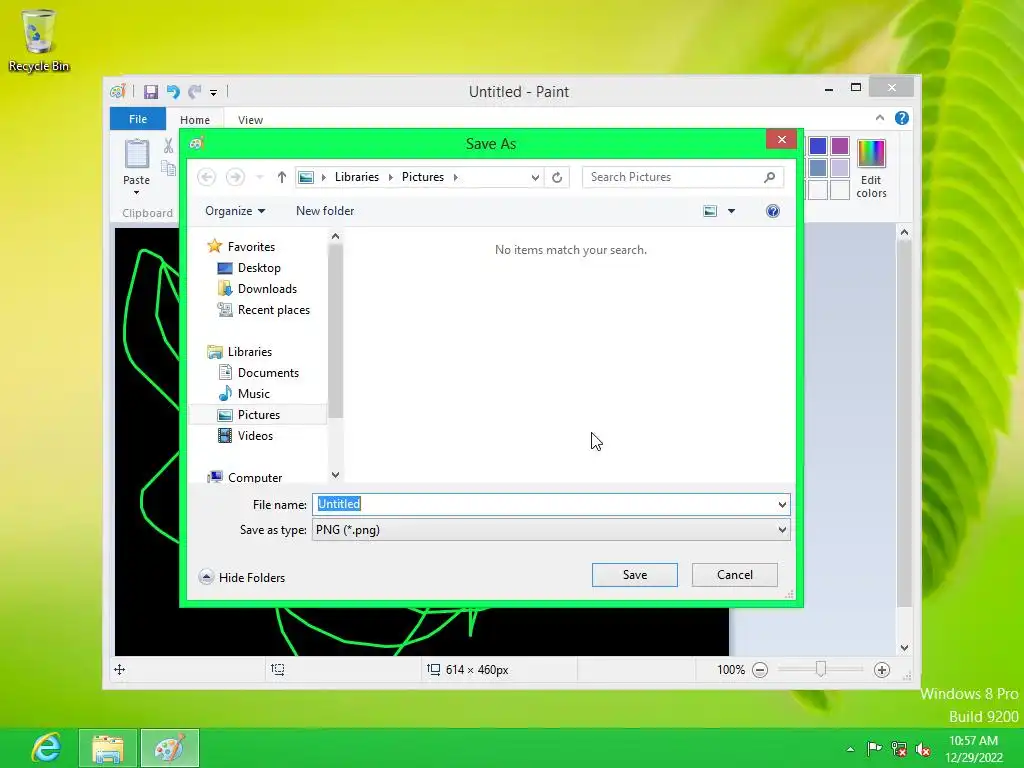Open Save As dialog help icon
Viewport: 1024px width, 768px height.
(773, 211)
